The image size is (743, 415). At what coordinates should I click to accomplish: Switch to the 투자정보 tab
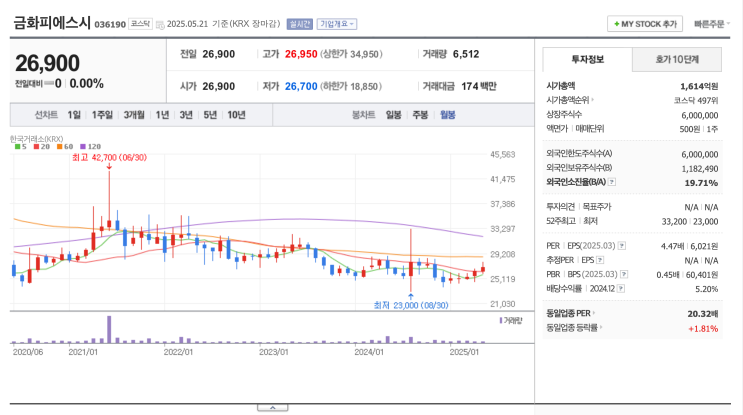coord(587,59)
